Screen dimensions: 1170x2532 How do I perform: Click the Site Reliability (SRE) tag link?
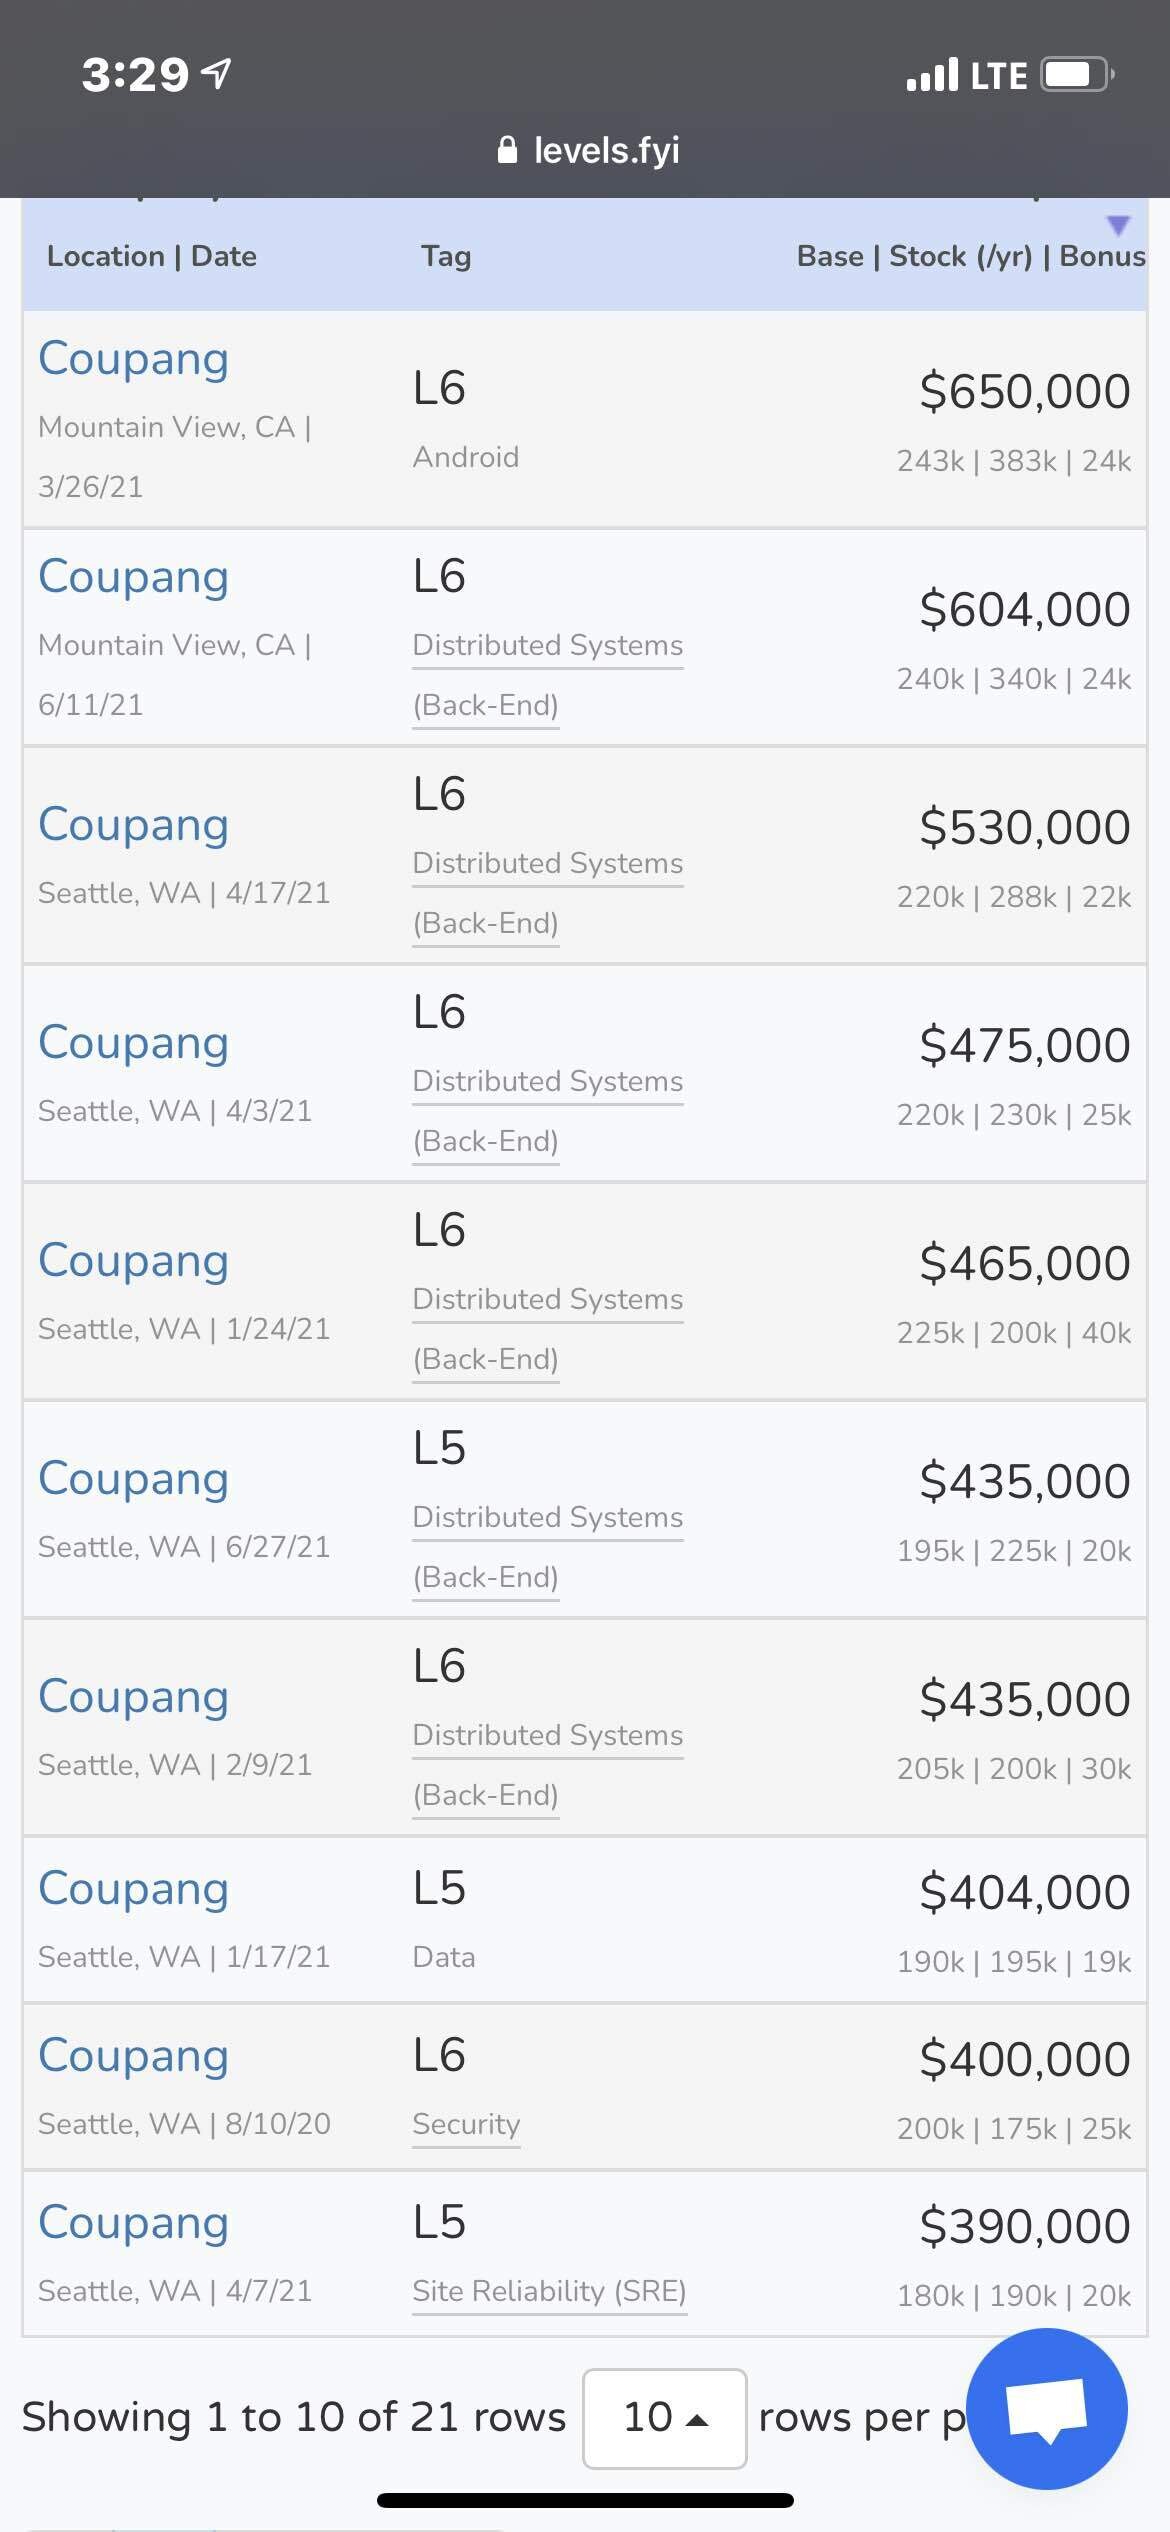(x=549, y=2291)
